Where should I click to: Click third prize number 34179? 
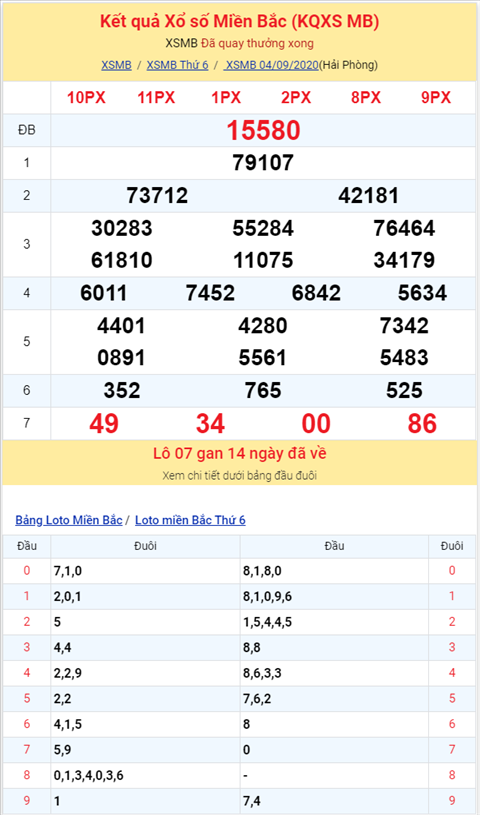(x=404, y=260)
